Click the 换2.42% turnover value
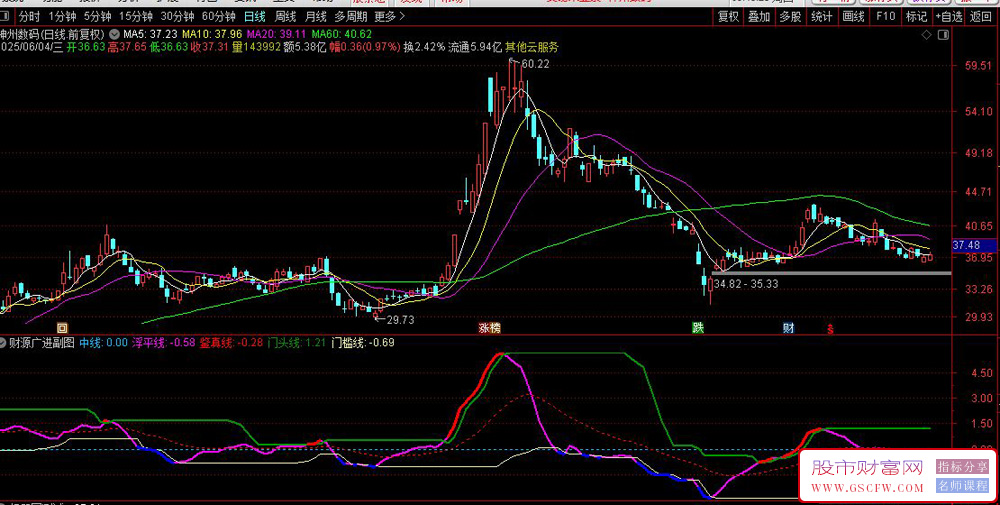The width and height of the screenshot is (1000, 505). click(424, 47)
